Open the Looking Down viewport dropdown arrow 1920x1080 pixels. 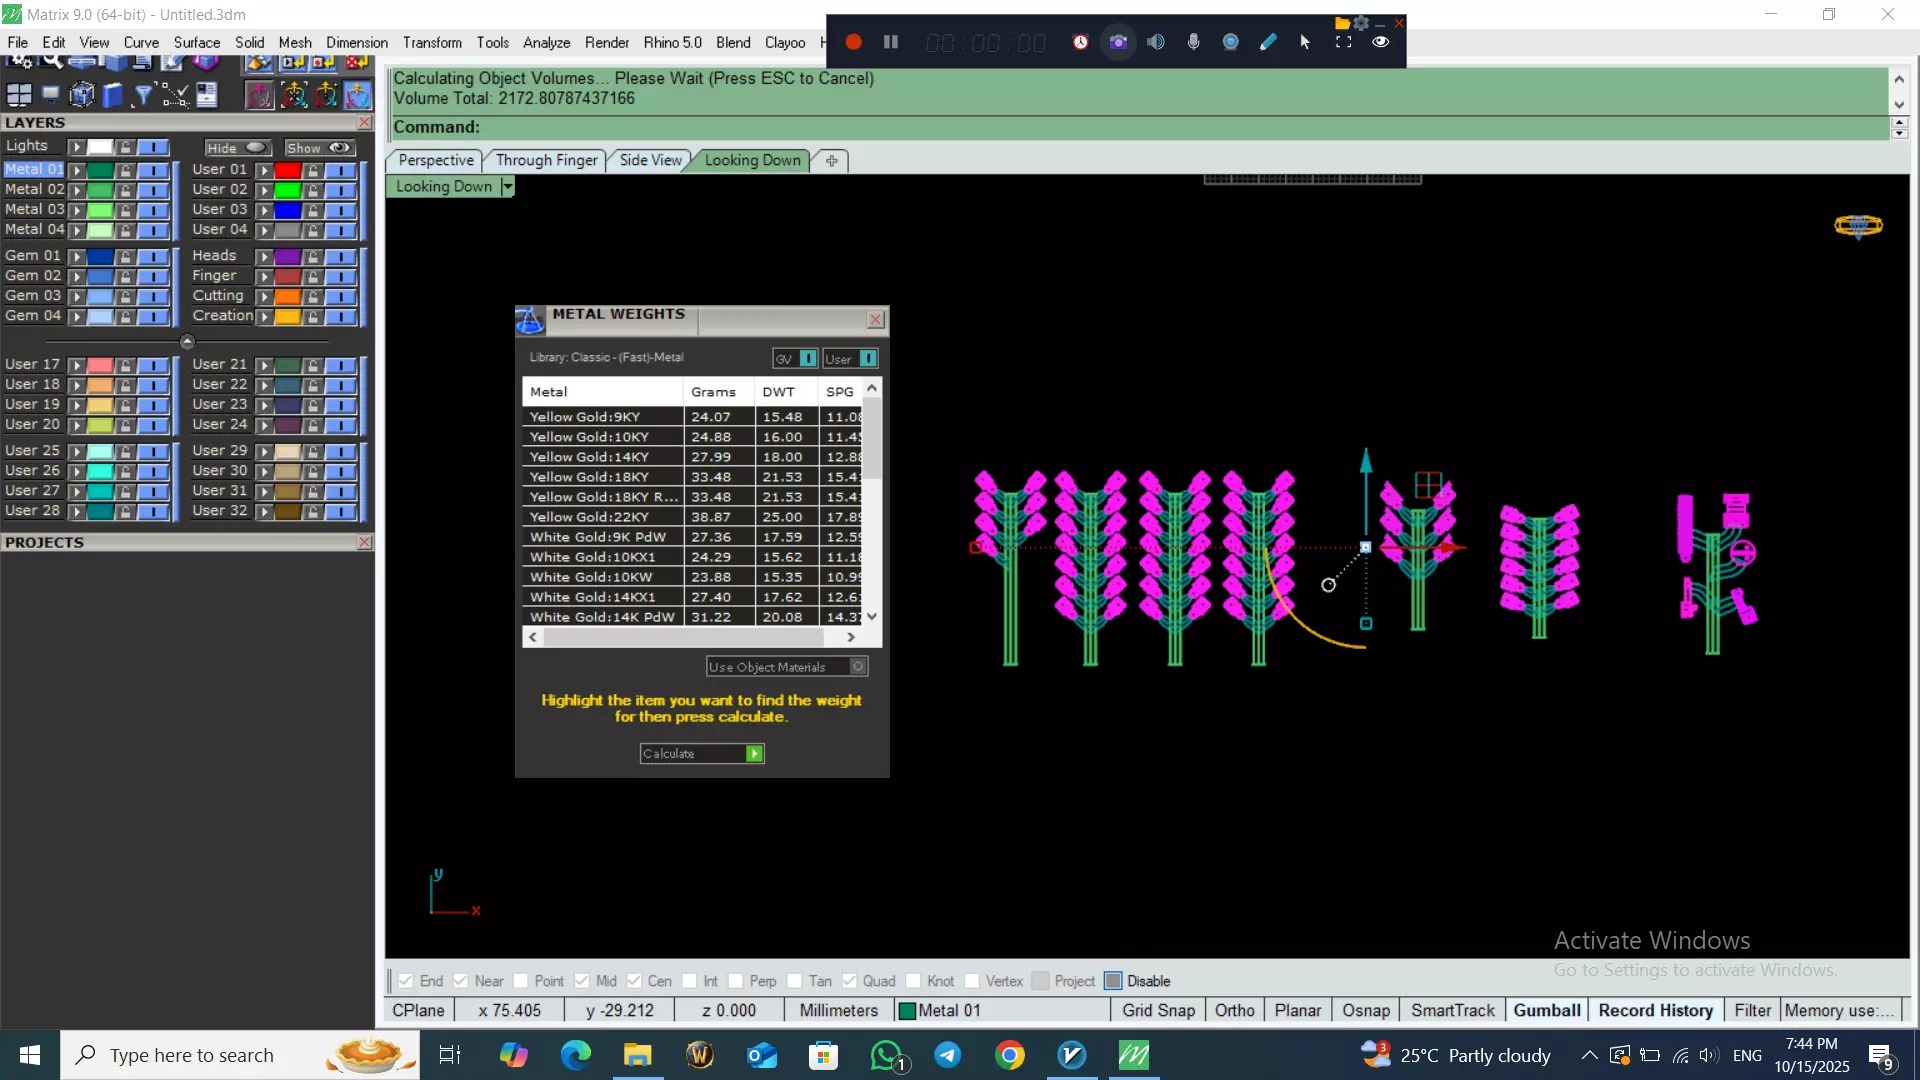(x=508, y=187)
